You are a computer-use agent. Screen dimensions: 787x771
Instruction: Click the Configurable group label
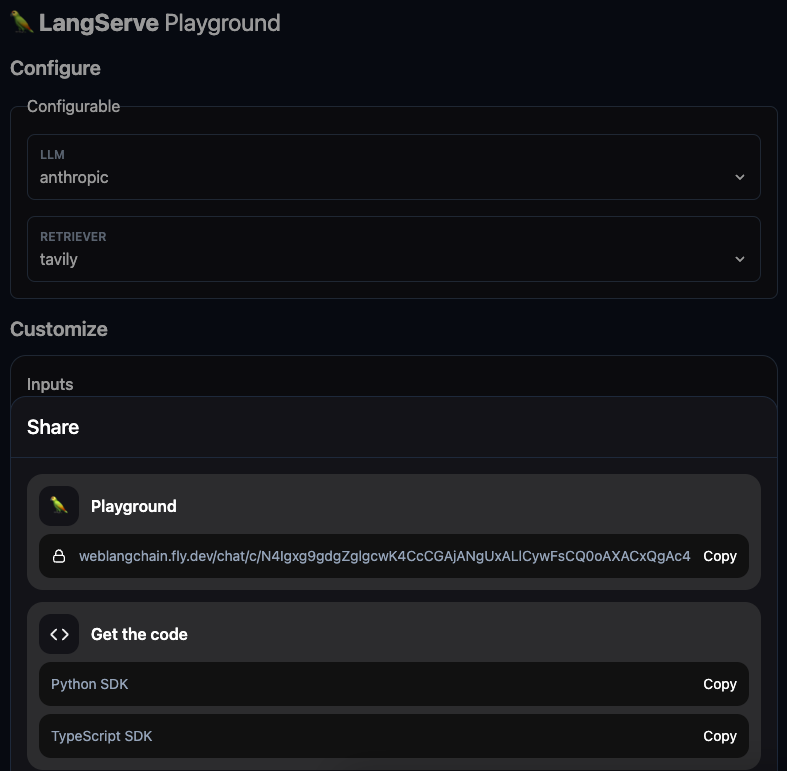[73, 106]
